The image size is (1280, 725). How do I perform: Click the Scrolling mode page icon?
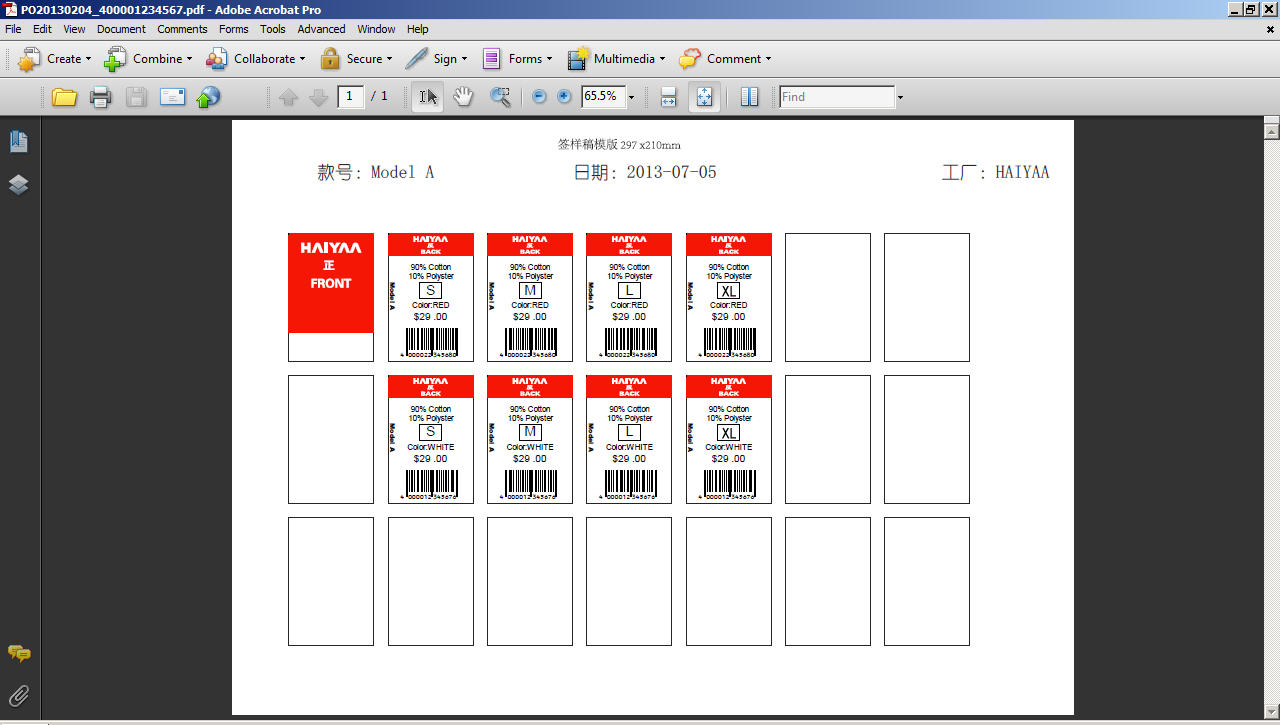click(669, 97)
